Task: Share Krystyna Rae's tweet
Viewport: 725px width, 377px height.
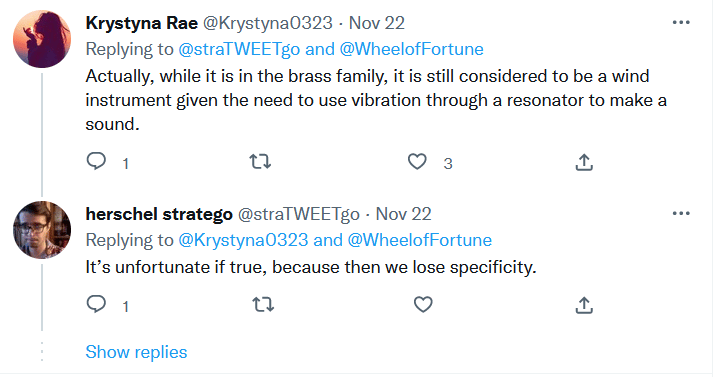Action: click(x=584, y=162)
